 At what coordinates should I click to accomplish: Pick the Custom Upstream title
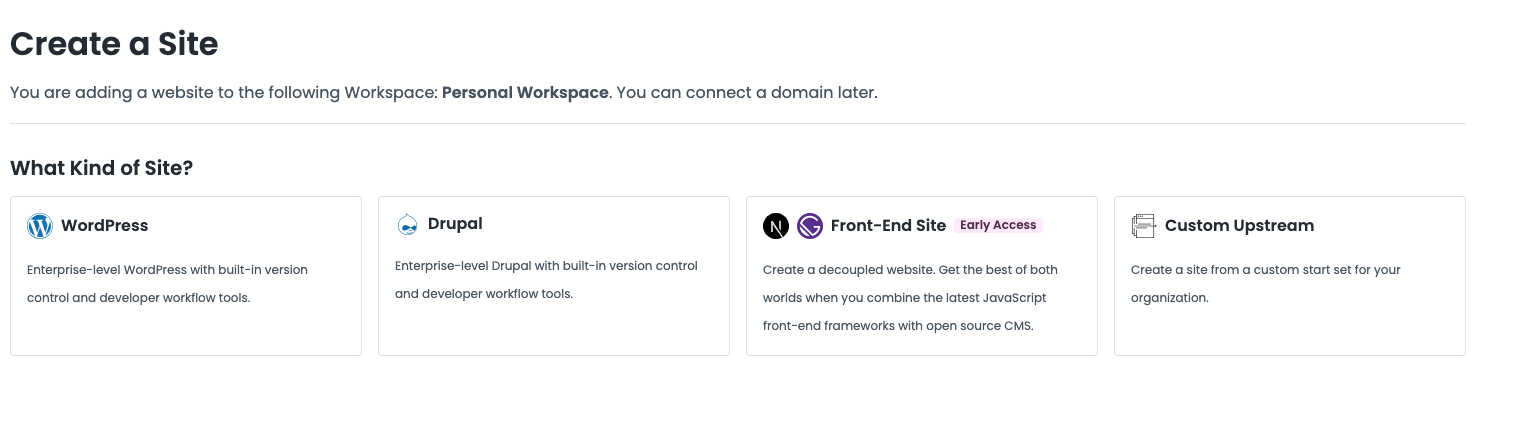1239,226
